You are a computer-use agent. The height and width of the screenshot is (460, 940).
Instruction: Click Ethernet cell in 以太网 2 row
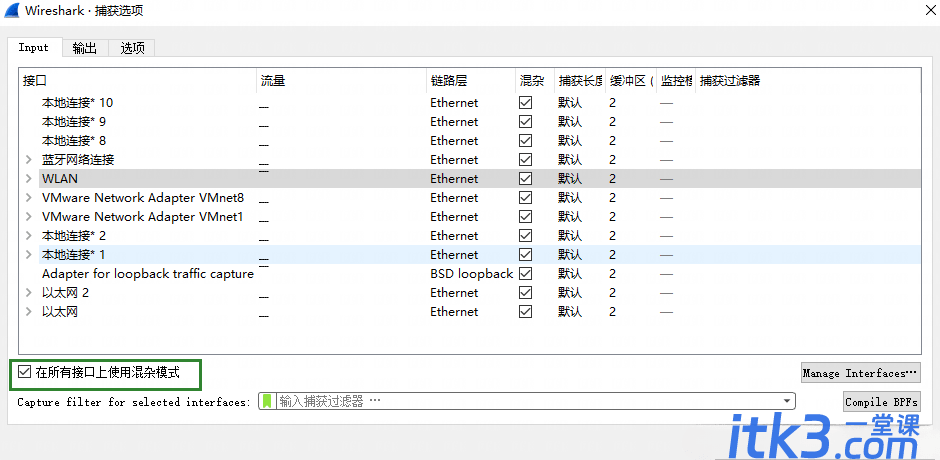coord(454,293)
